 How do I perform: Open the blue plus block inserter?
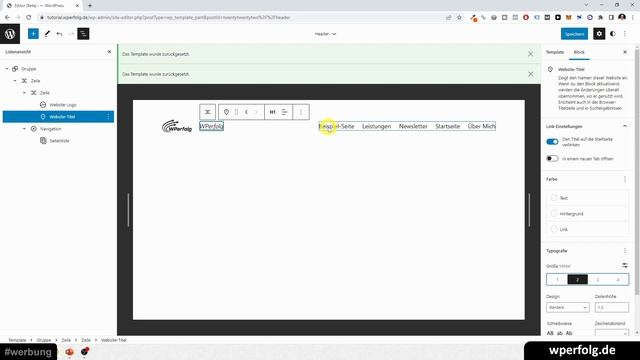click(33, 34)
